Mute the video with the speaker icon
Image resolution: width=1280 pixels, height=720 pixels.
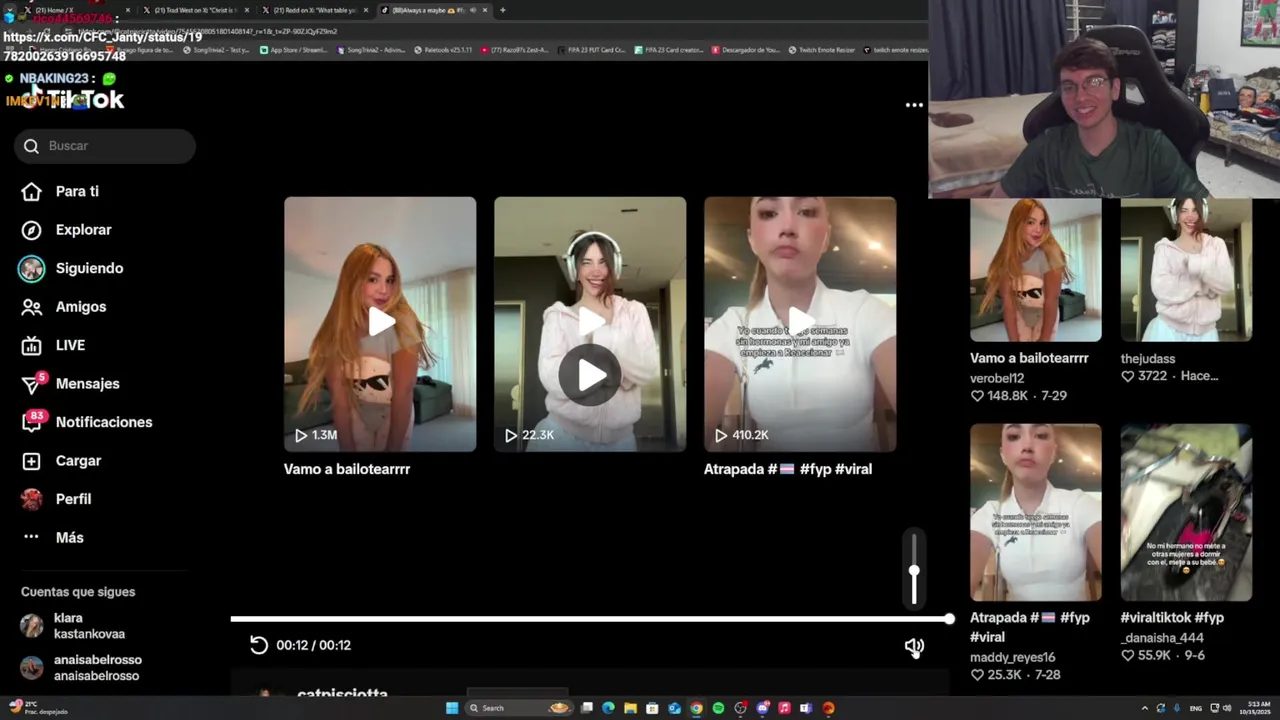[x=914, y=647]
